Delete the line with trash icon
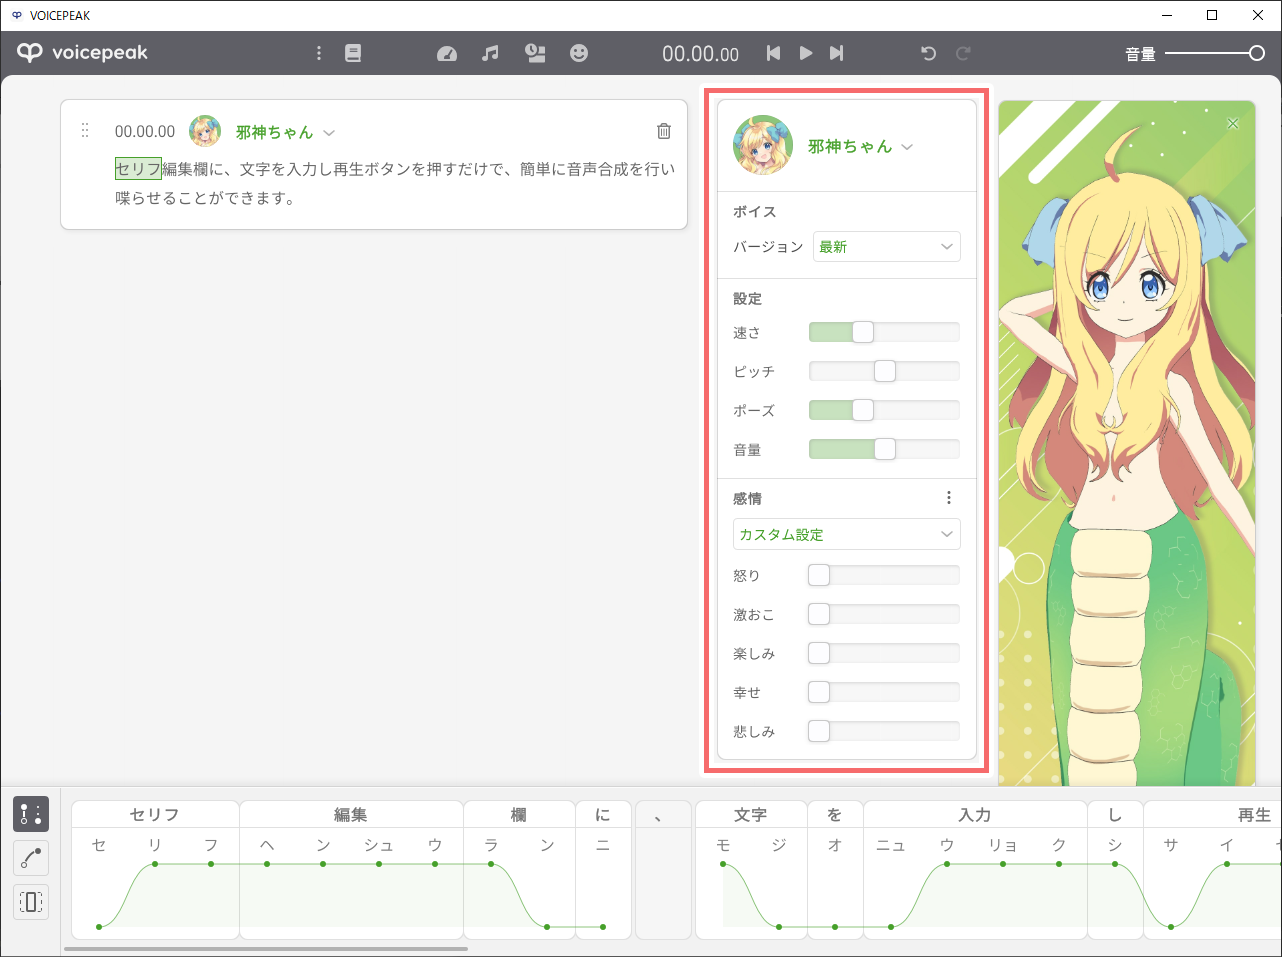This screenshot has height=957, width=1282. pyautogui.click(x=664, y=131)
